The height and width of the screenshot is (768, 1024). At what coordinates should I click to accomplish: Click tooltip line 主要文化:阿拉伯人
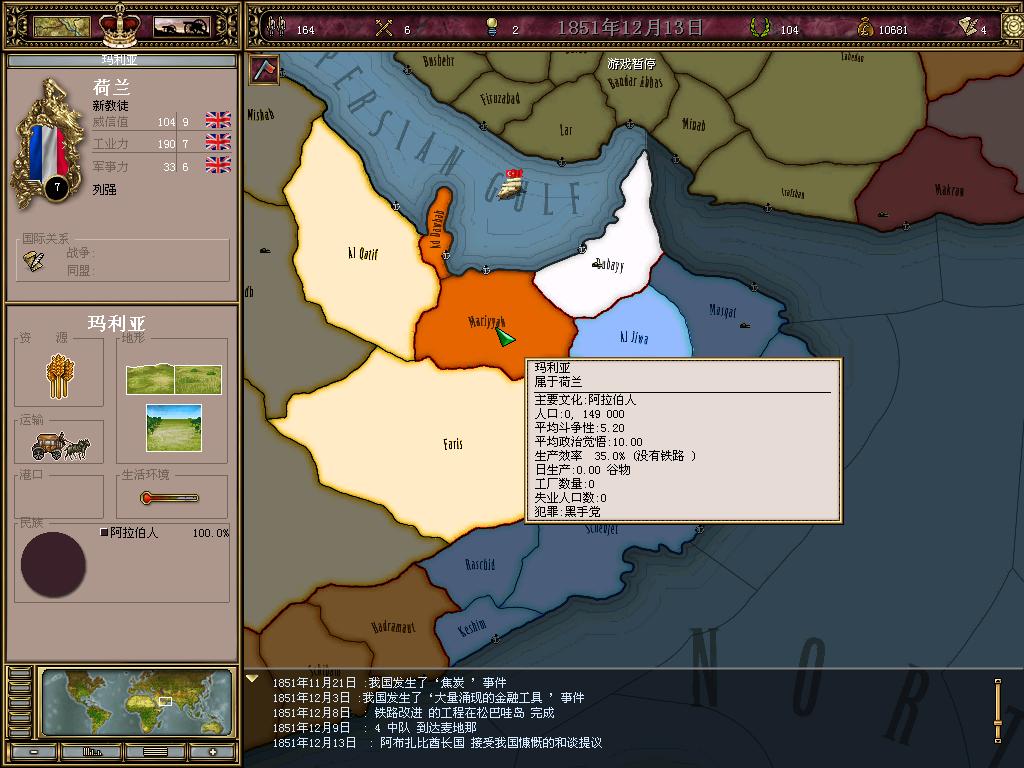click(x=585, y=400)
